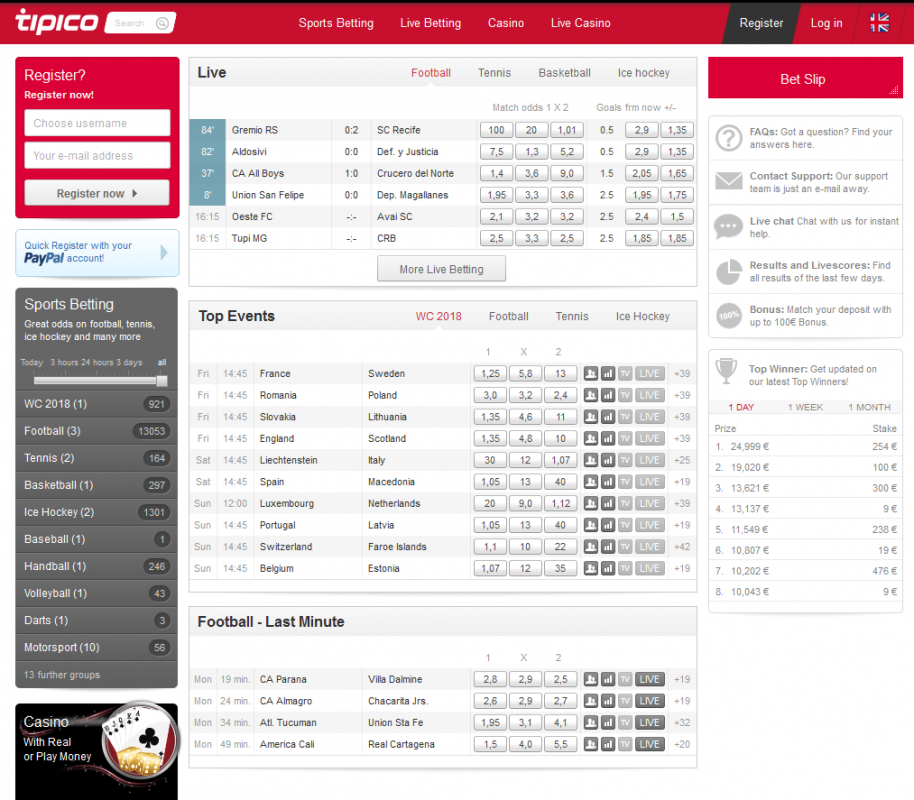Screen dimensions: 914x800
Task: Click the Live chat speech bubble icon
Action: coord(729,226)
